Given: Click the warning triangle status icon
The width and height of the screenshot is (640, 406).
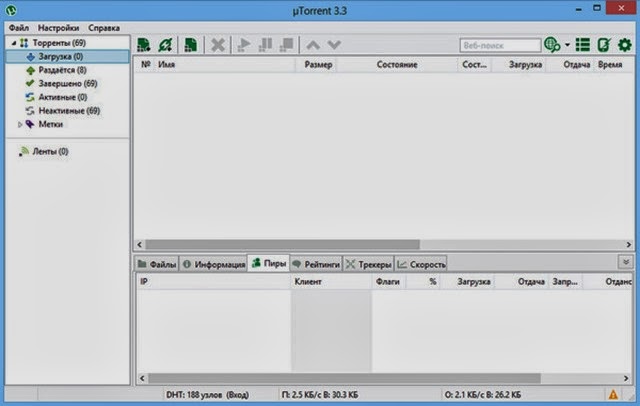Looking at the screenshot, I should point(613,395).
